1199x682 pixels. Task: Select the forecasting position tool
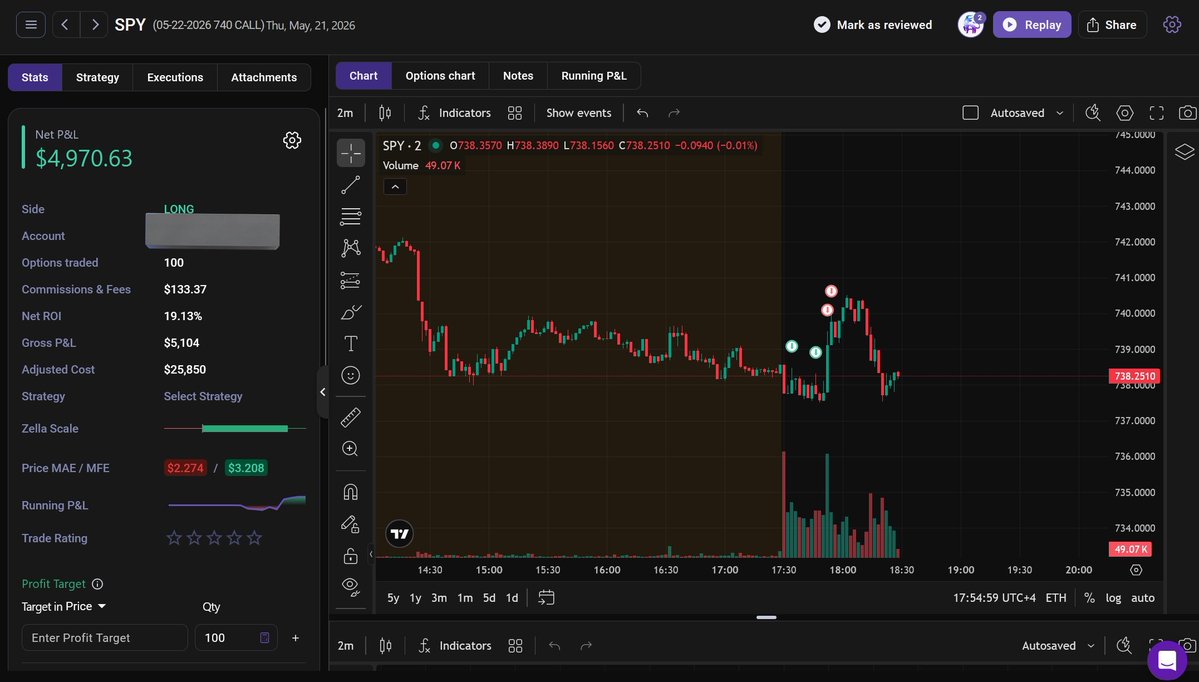[x=351, y=281]
